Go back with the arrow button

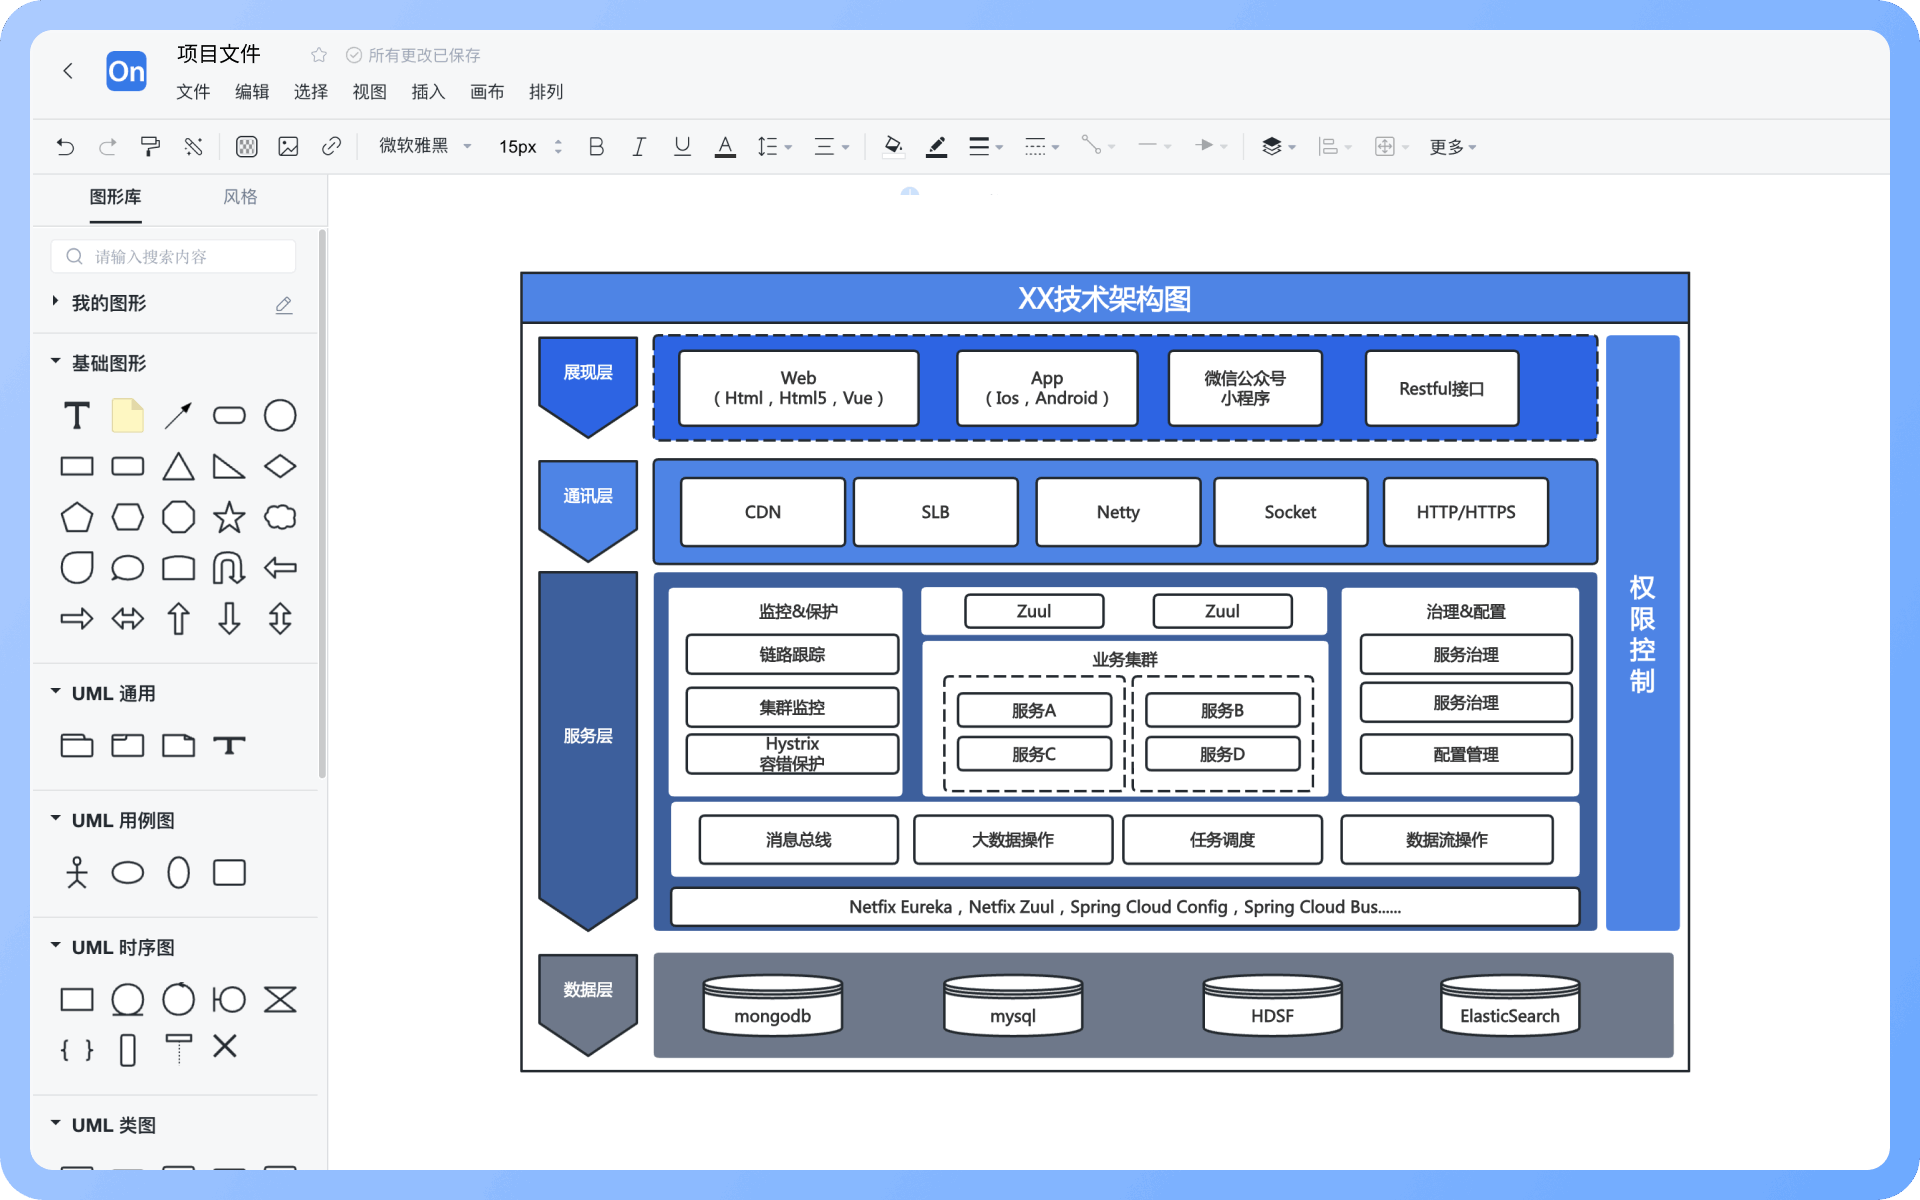[68, 71]
